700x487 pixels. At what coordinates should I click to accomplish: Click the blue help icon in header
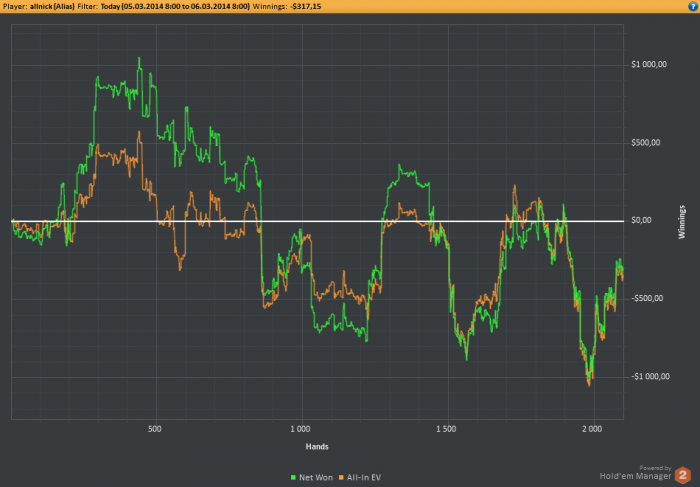(x=692, y=6)
